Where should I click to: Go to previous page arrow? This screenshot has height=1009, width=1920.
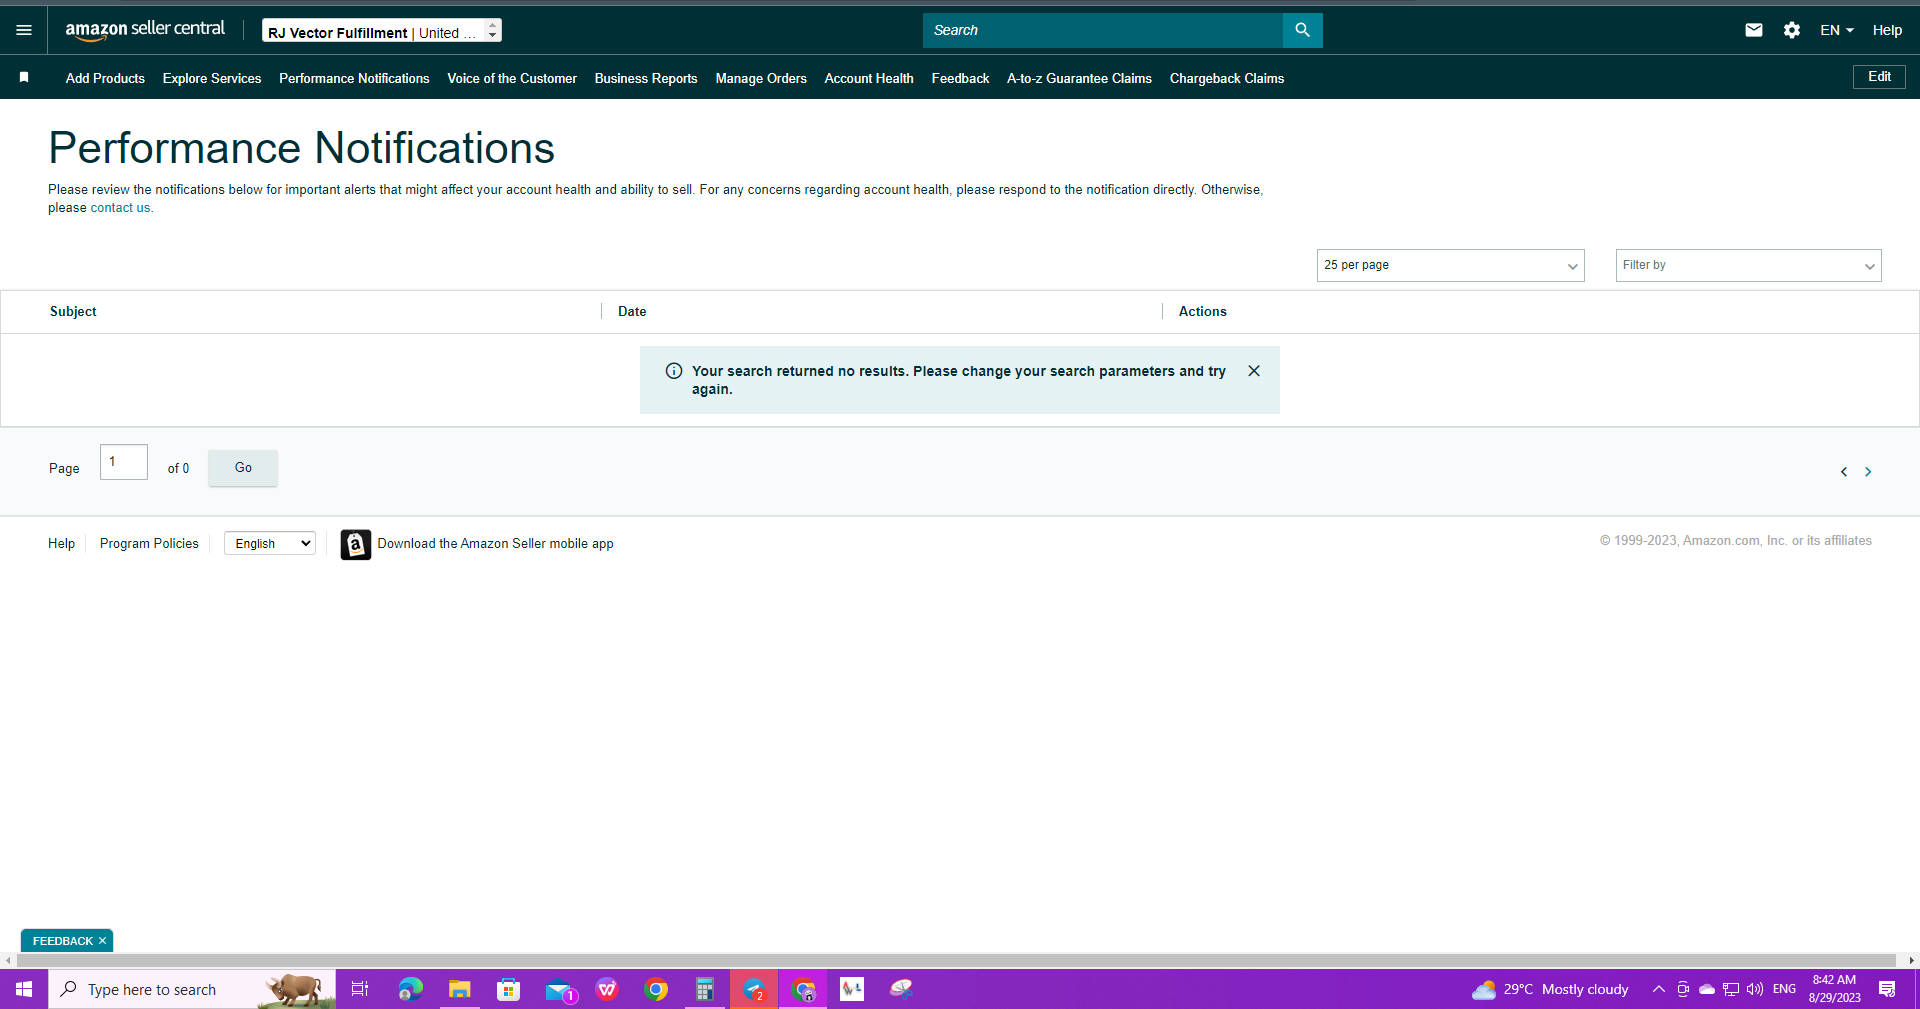pos(1844,472)
